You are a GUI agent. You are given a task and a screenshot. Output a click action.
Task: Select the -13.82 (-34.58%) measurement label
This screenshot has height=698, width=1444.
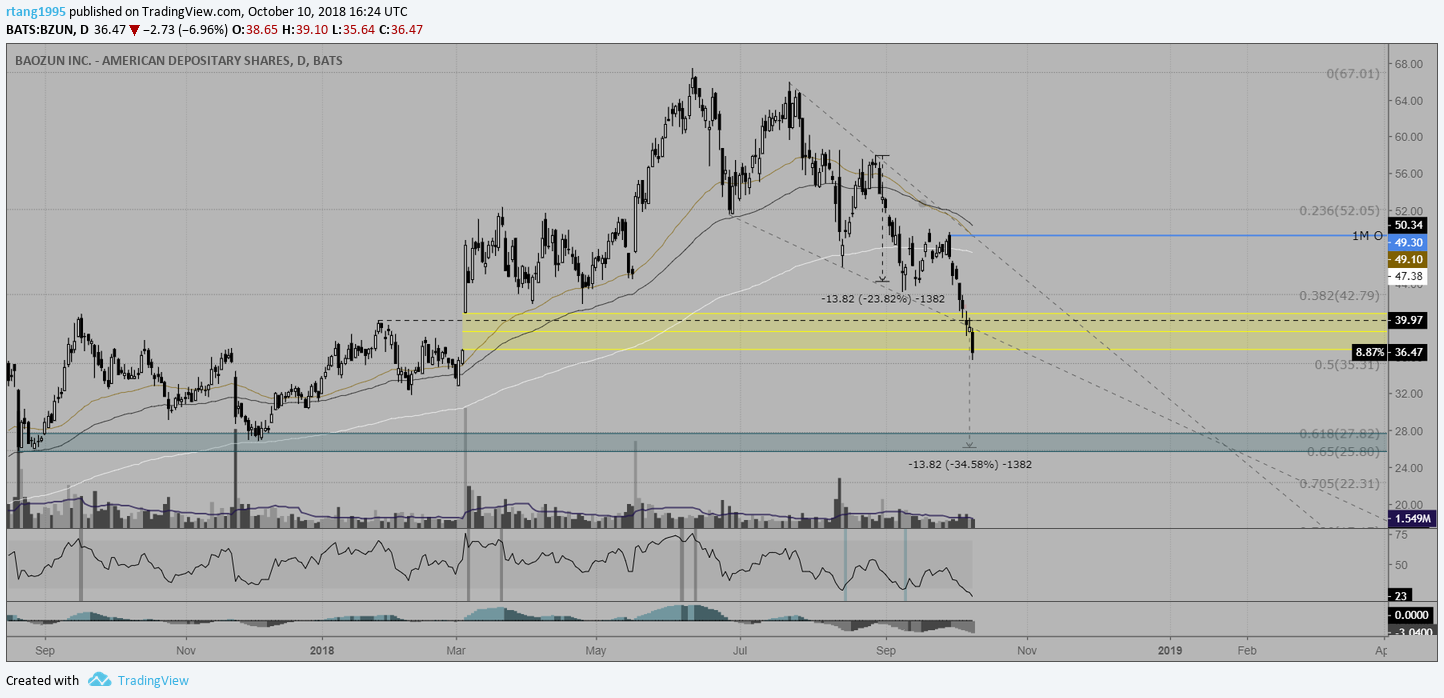[970, 464]
